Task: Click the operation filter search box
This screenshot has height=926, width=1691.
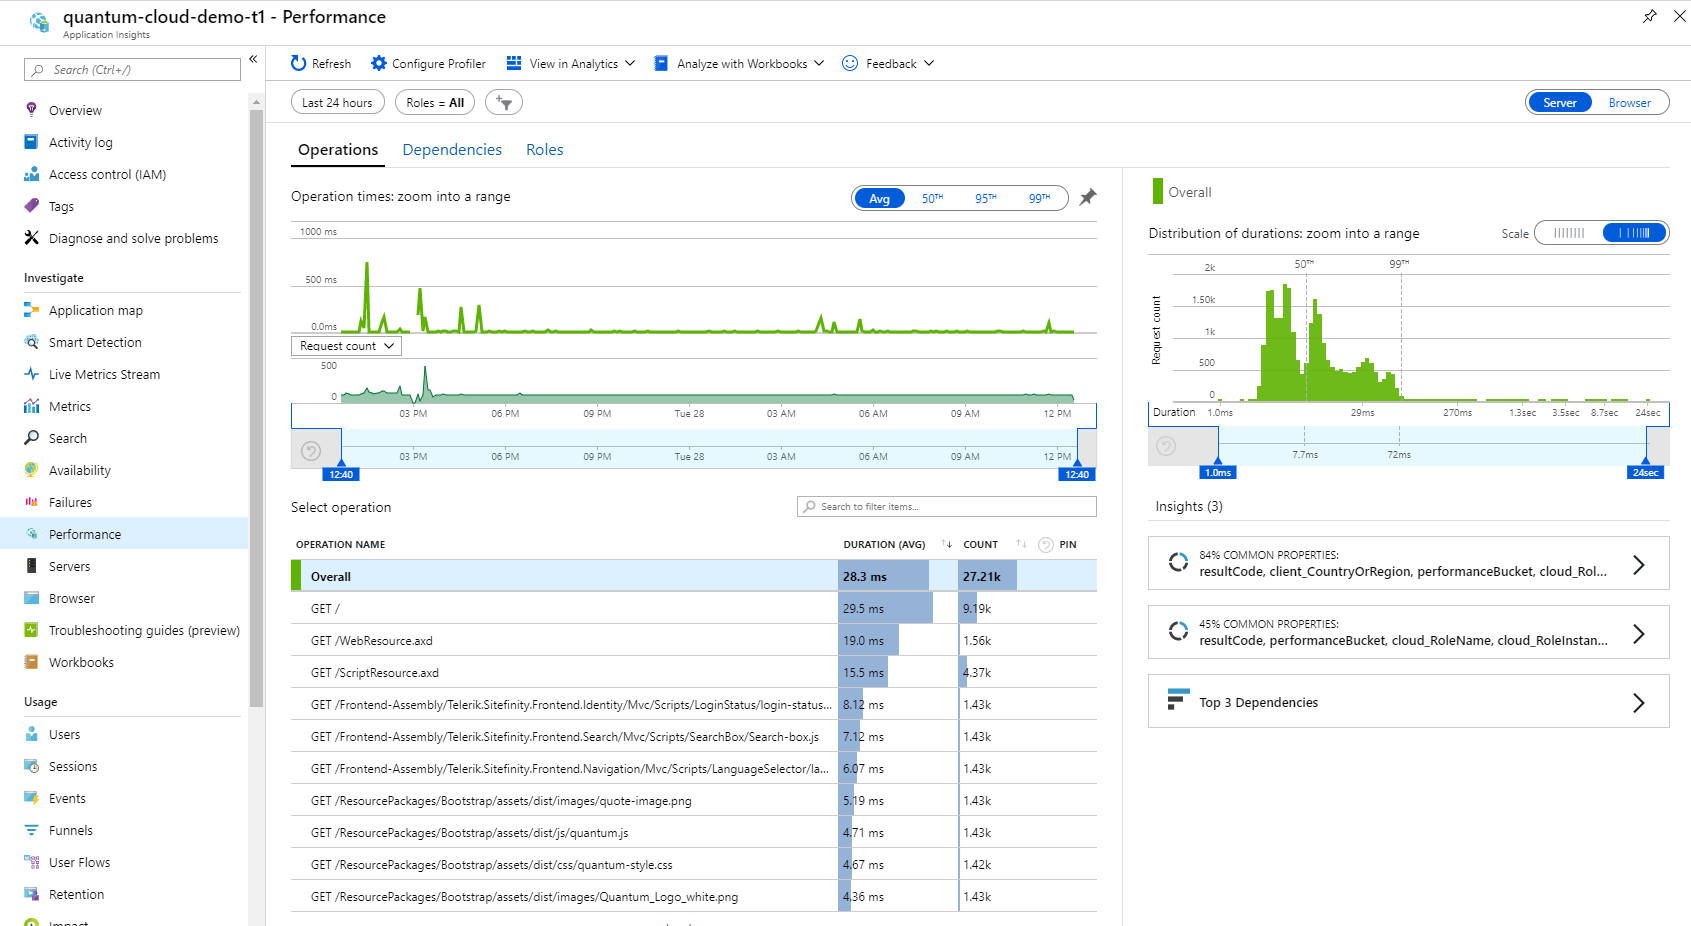Action: click(x=946, y=507)
